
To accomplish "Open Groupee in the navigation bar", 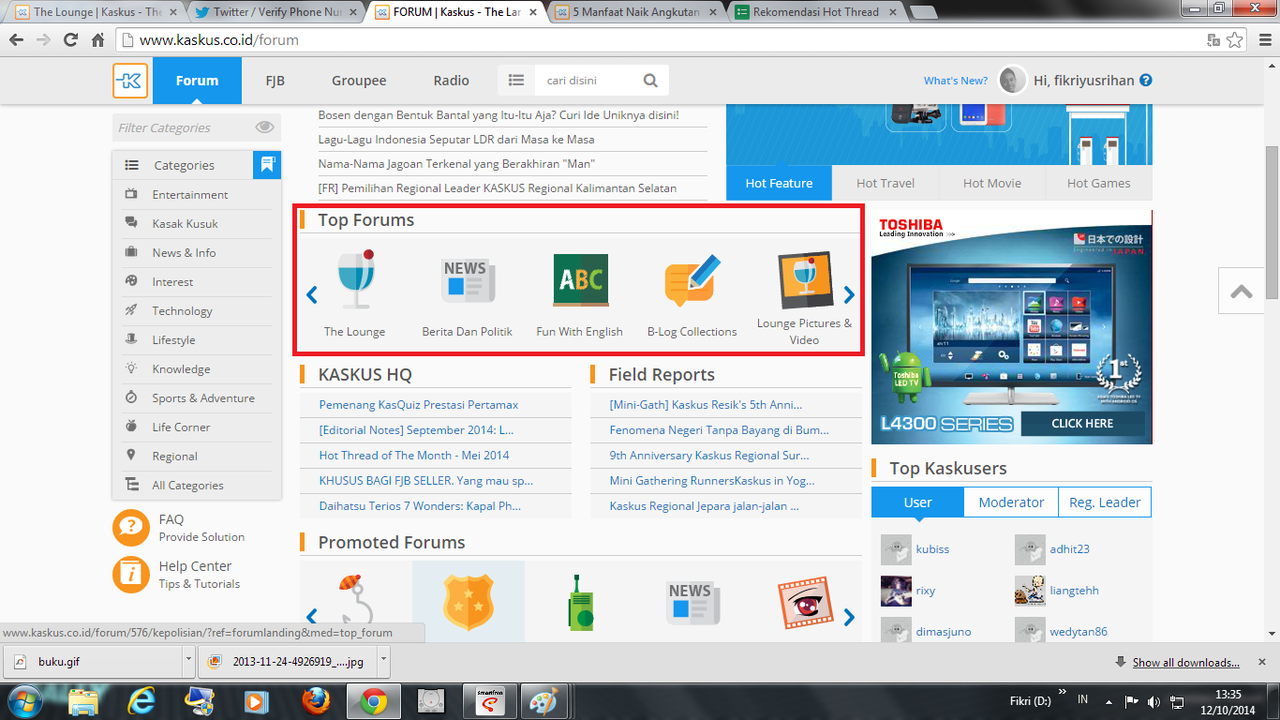I will click(x=359, y=81).
